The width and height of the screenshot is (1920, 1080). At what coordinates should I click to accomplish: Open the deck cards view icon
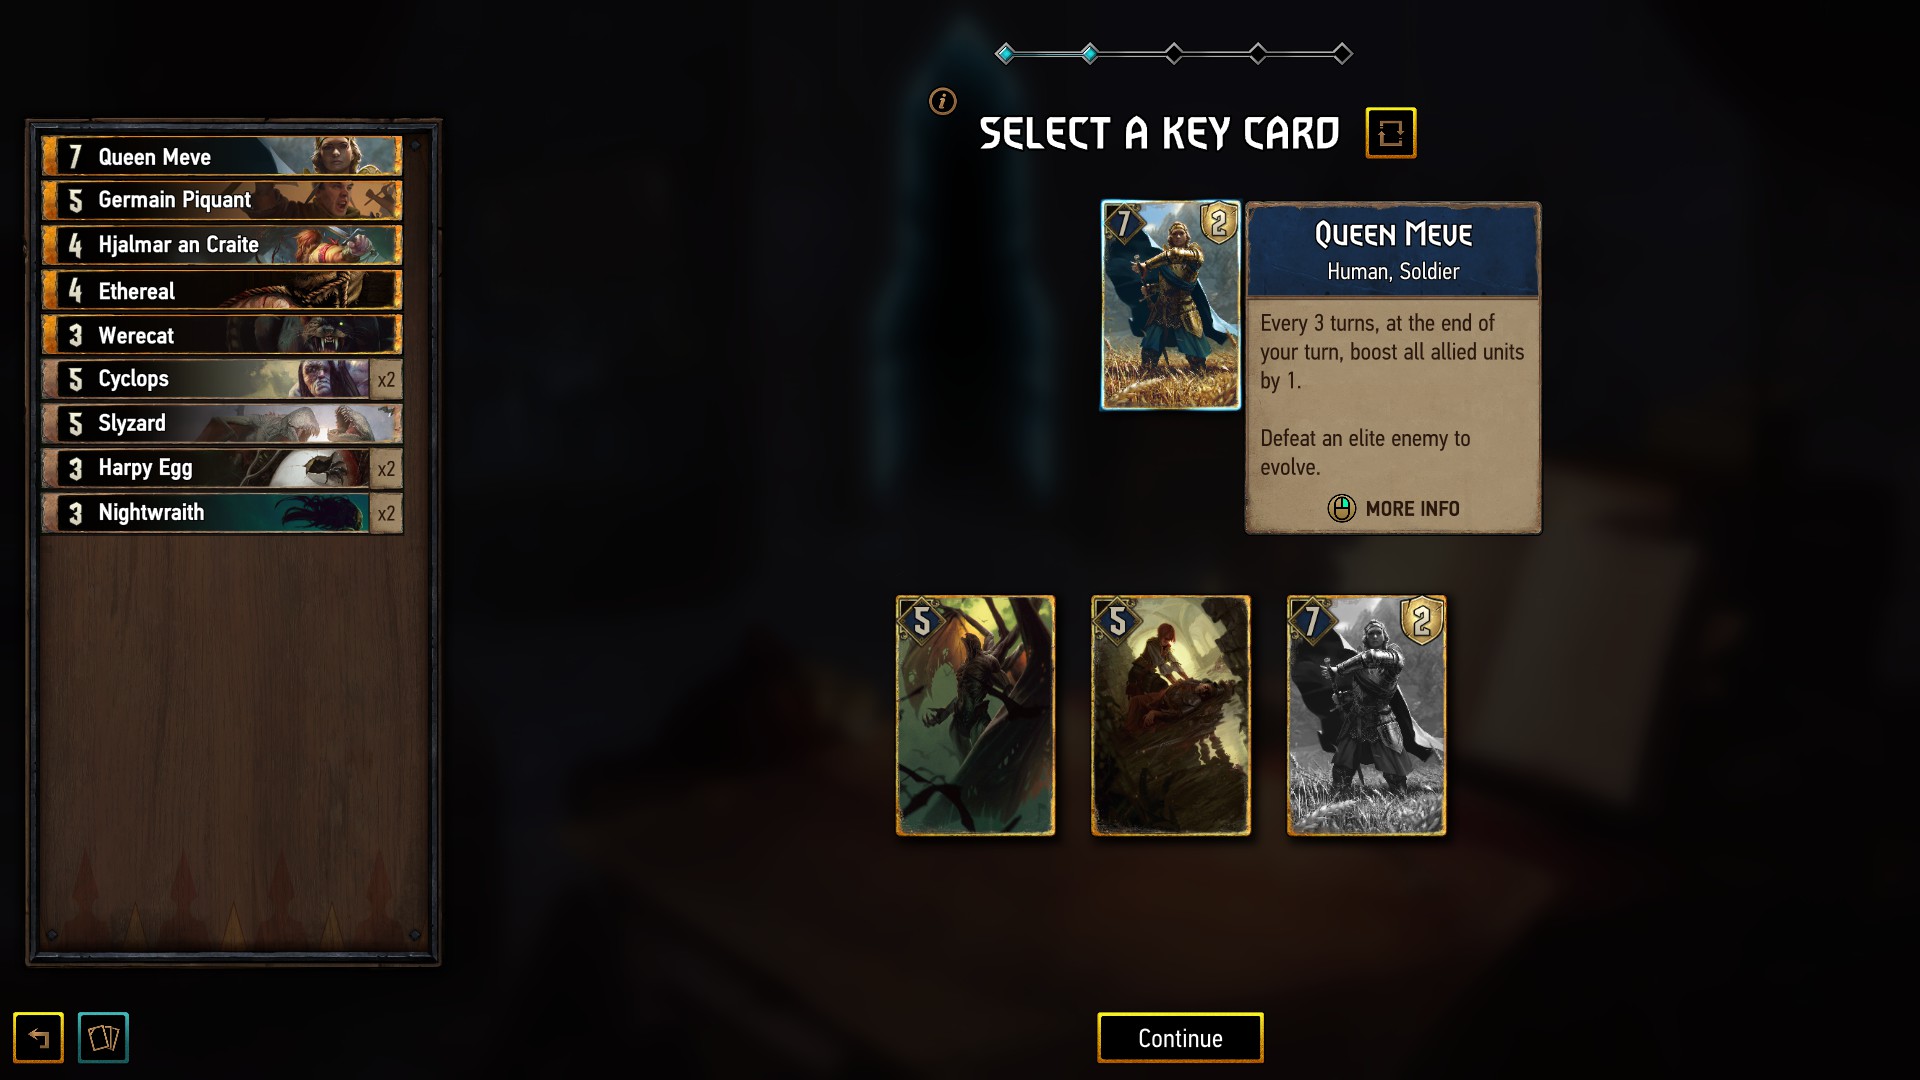[x=103, y=1037]
